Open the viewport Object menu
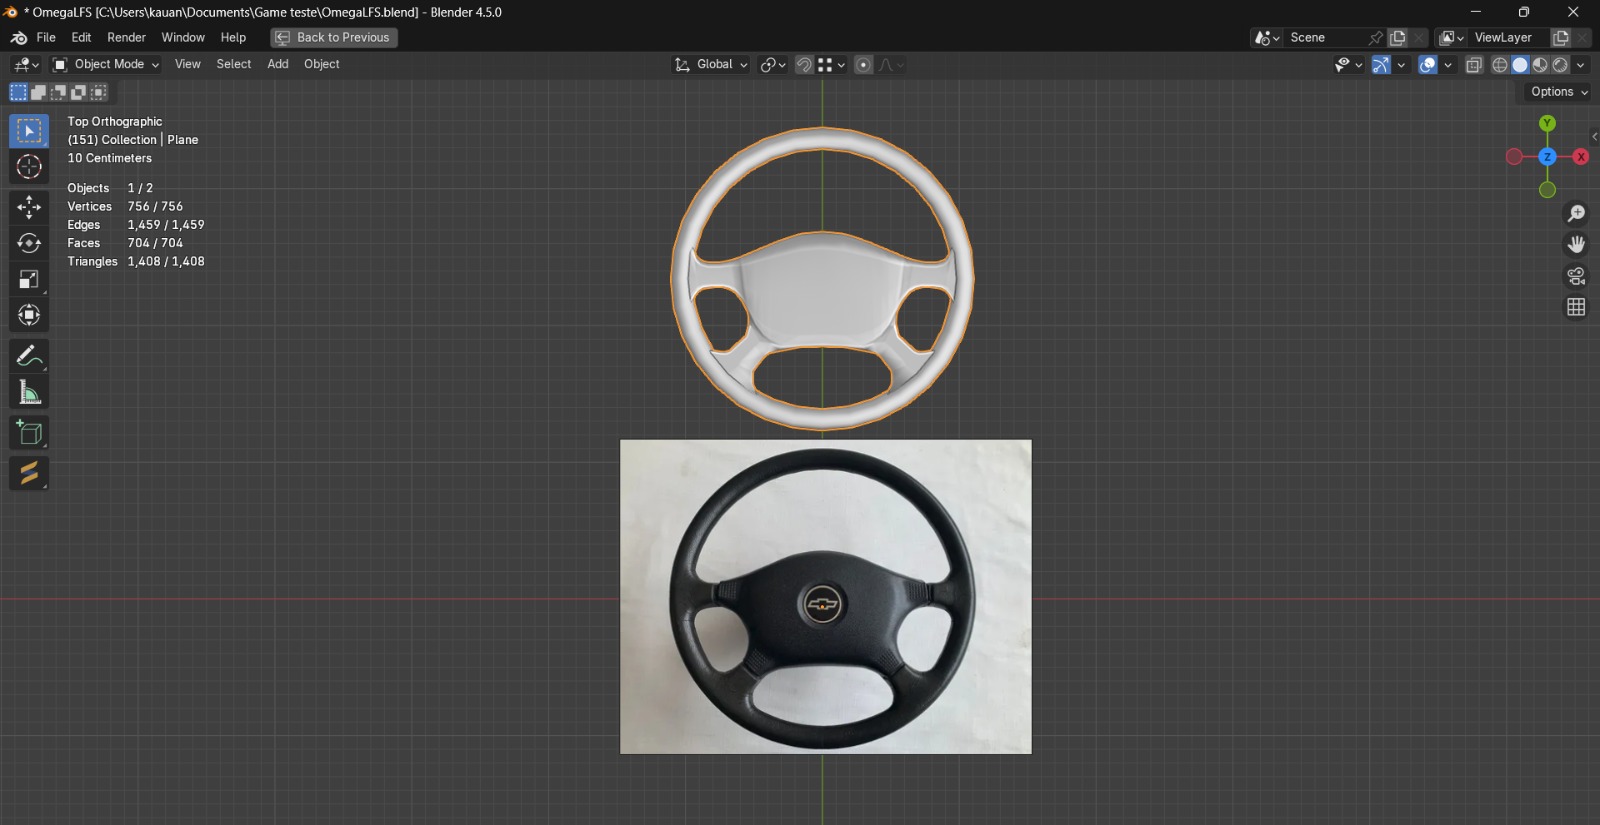Viewport: 1600px width, 825px height. coord(322,65)
